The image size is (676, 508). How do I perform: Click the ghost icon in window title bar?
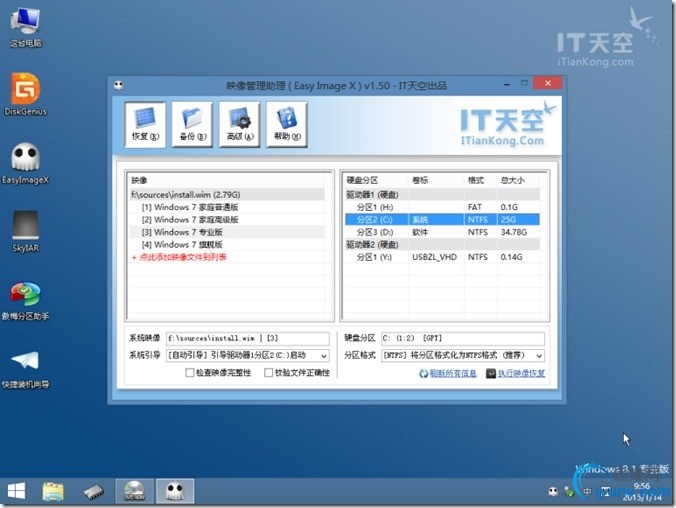click(x=119, y=85)
